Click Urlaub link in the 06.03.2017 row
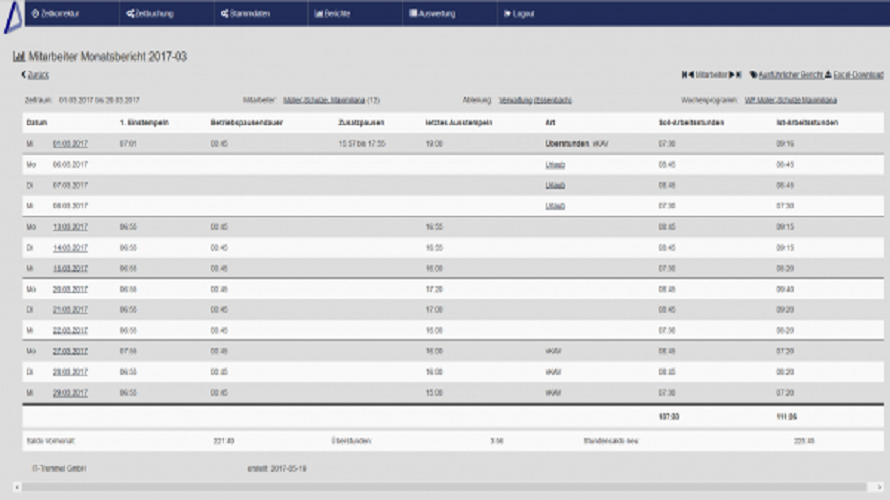This screenshot has height=500, width=890. (555, 165)
